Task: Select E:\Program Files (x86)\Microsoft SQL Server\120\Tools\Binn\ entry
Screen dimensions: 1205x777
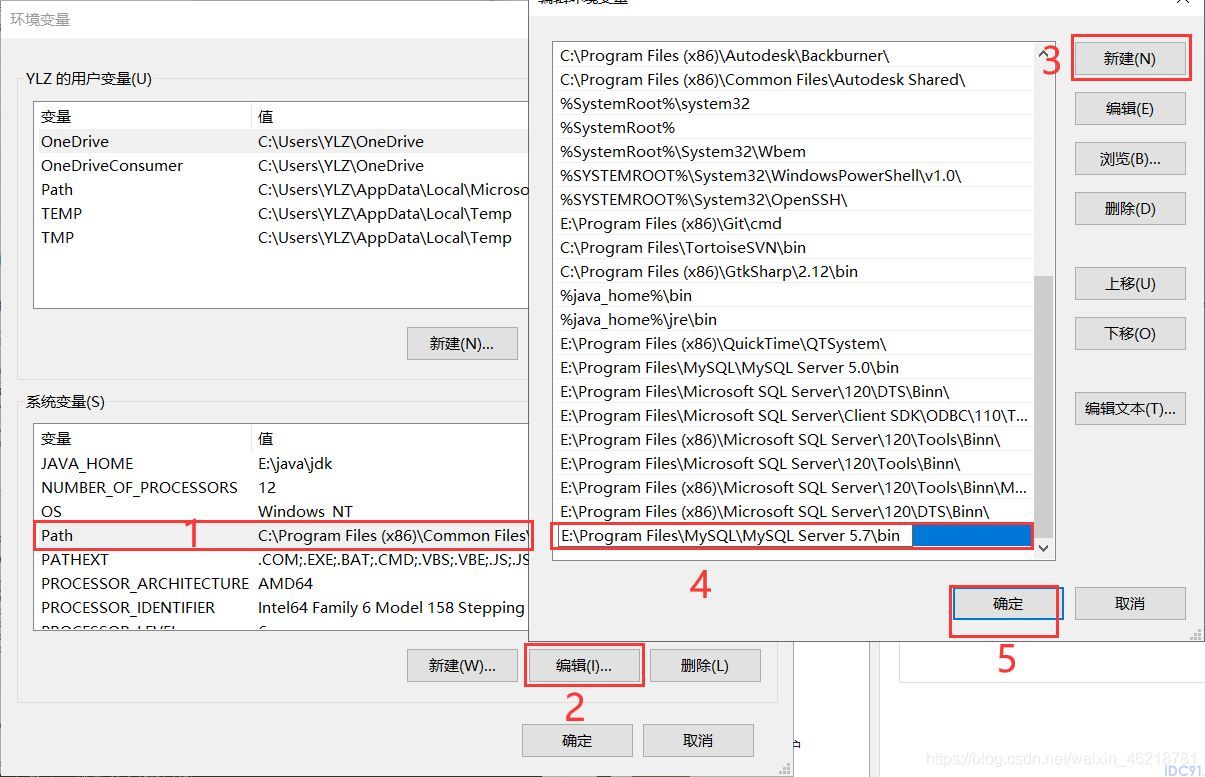Action: (794, 440)
